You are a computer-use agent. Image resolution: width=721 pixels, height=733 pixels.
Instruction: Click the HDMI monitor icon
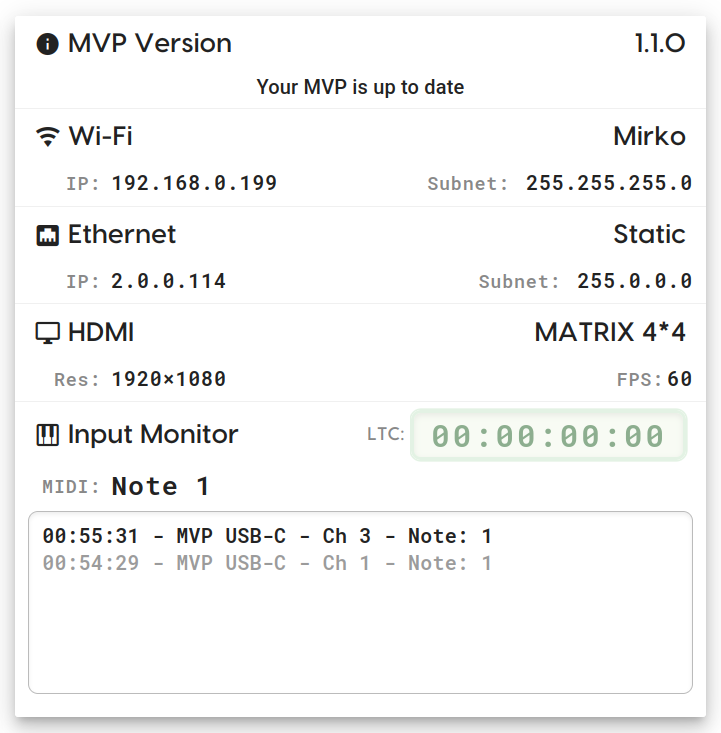47,333
